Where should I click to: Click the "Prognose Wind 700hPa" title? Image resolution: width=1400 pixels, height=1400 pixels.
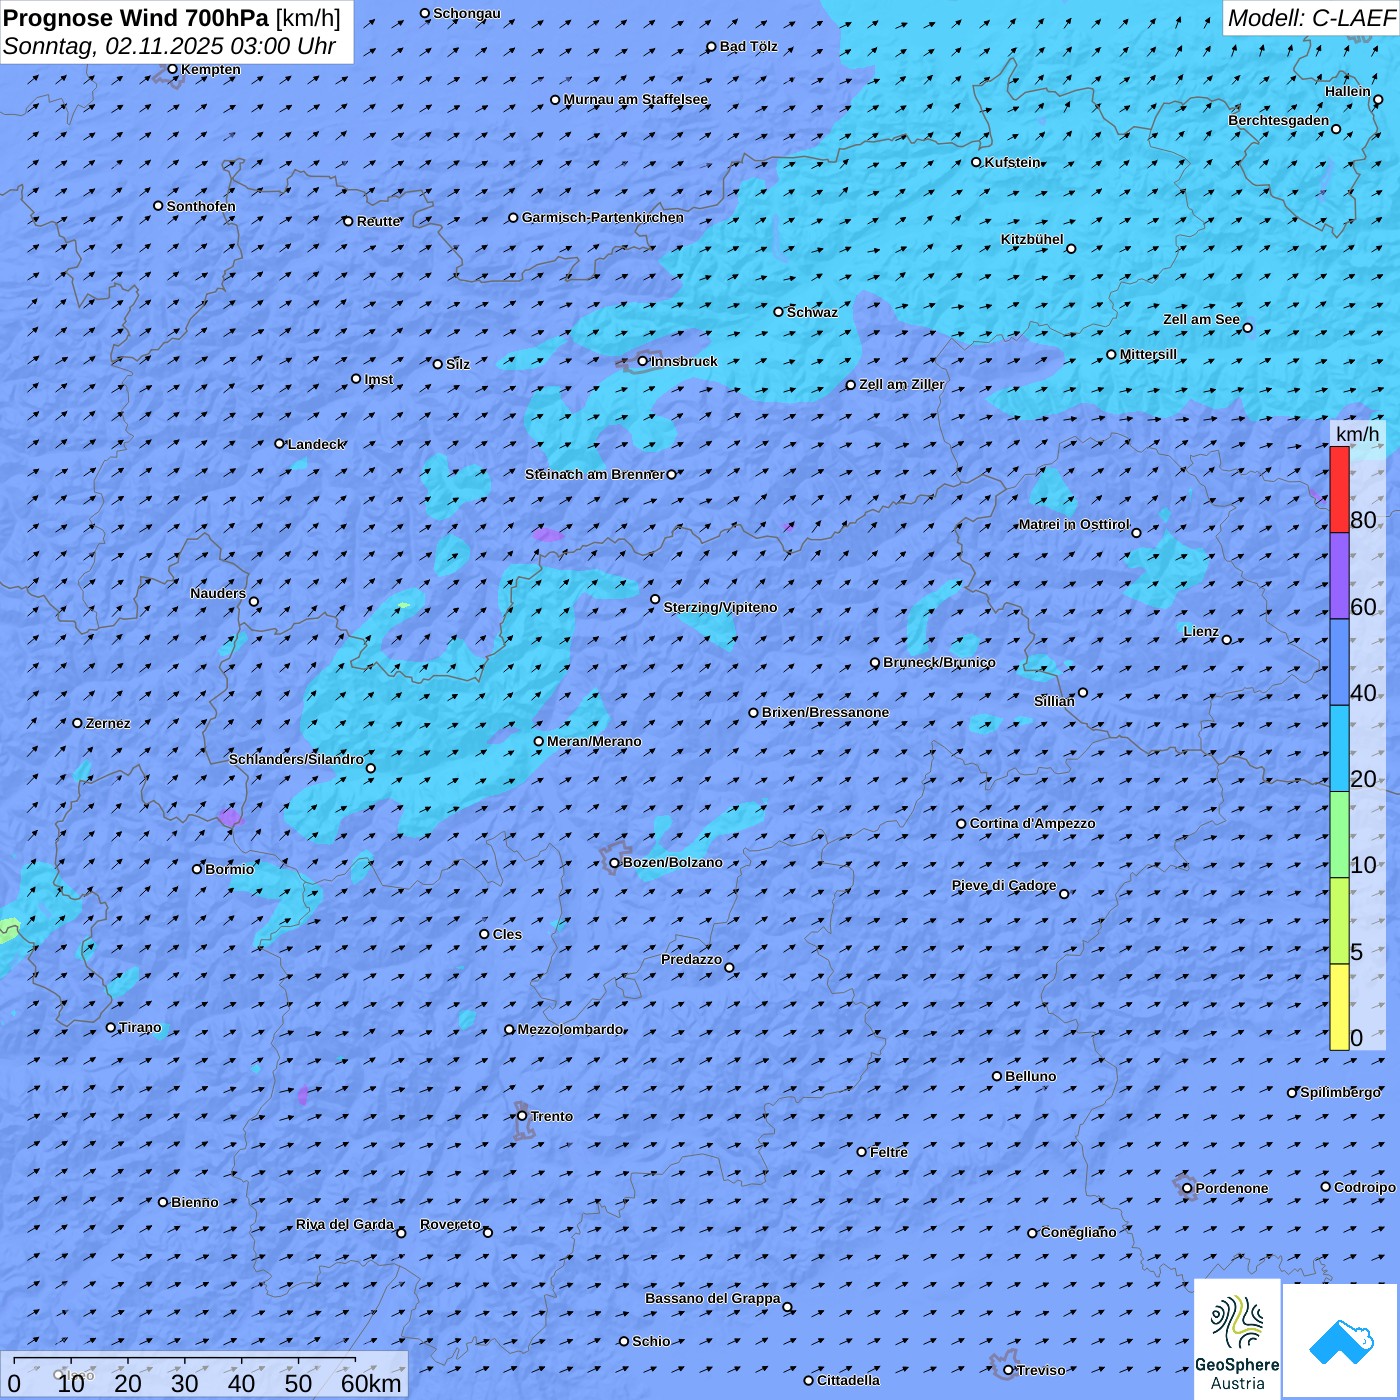136,18
